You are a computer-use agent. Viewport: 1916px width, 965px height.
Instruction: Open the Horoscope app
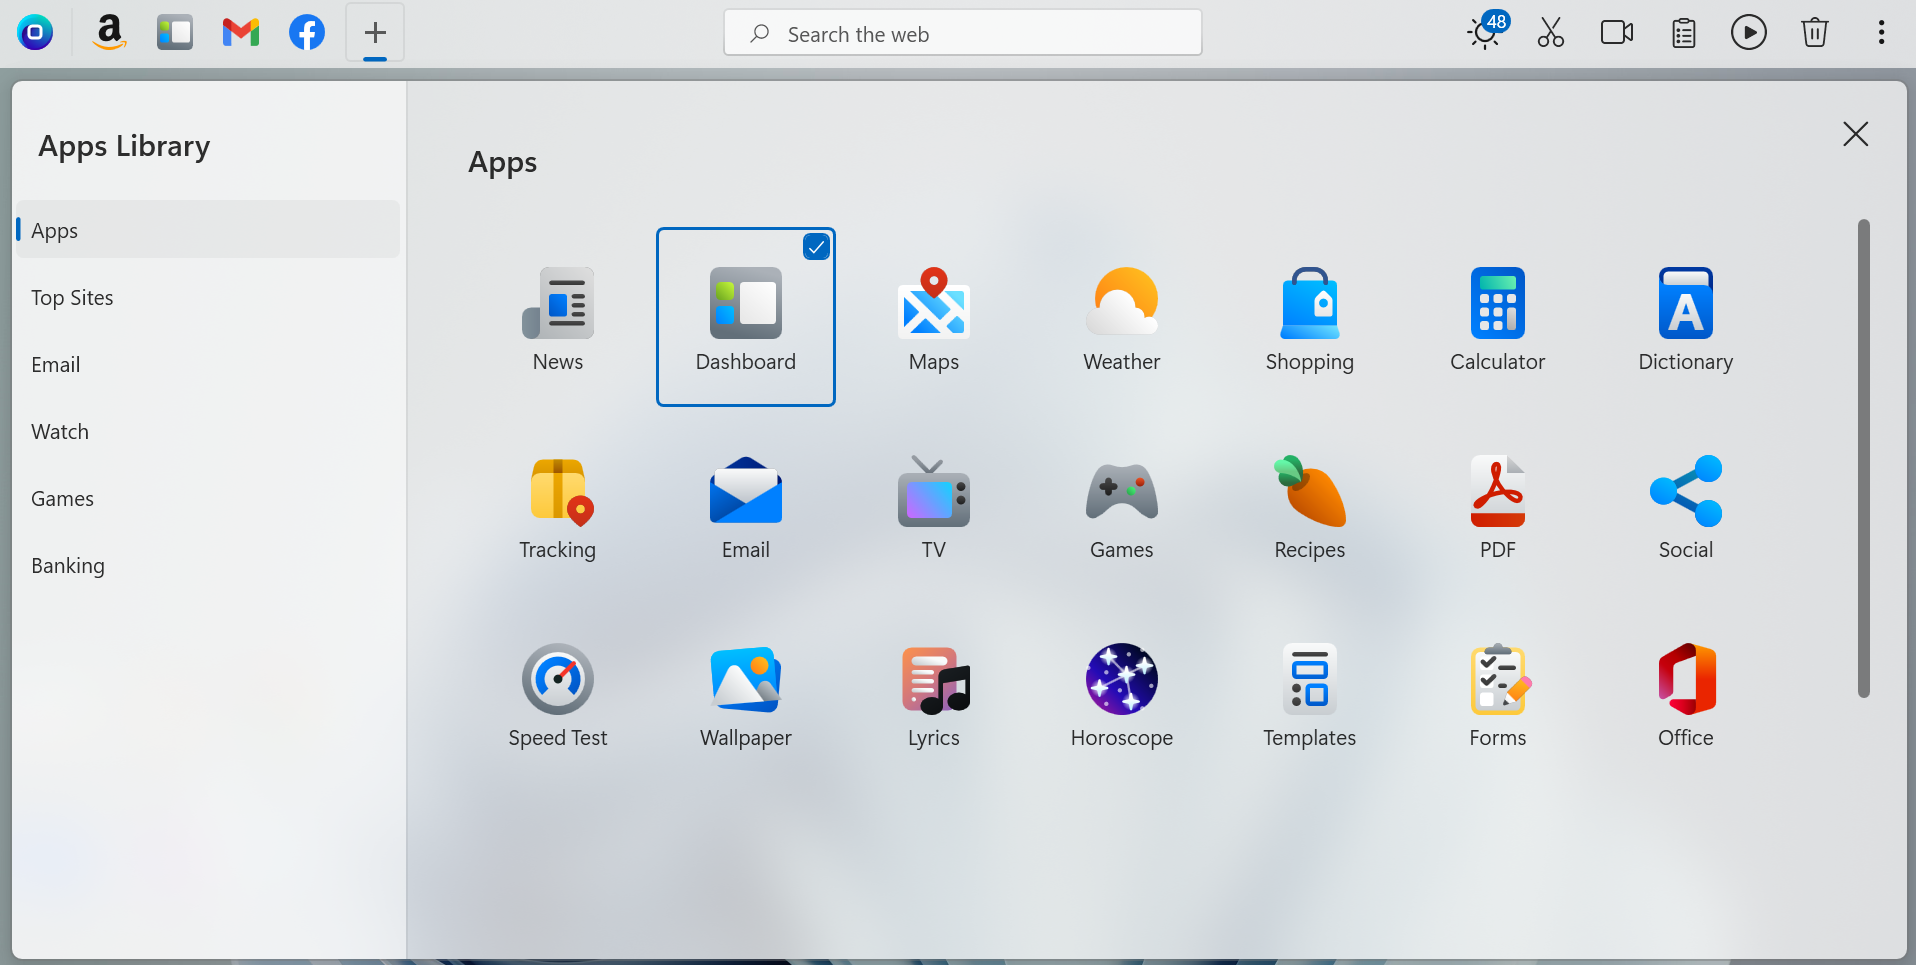click(x=1121, y=693)
